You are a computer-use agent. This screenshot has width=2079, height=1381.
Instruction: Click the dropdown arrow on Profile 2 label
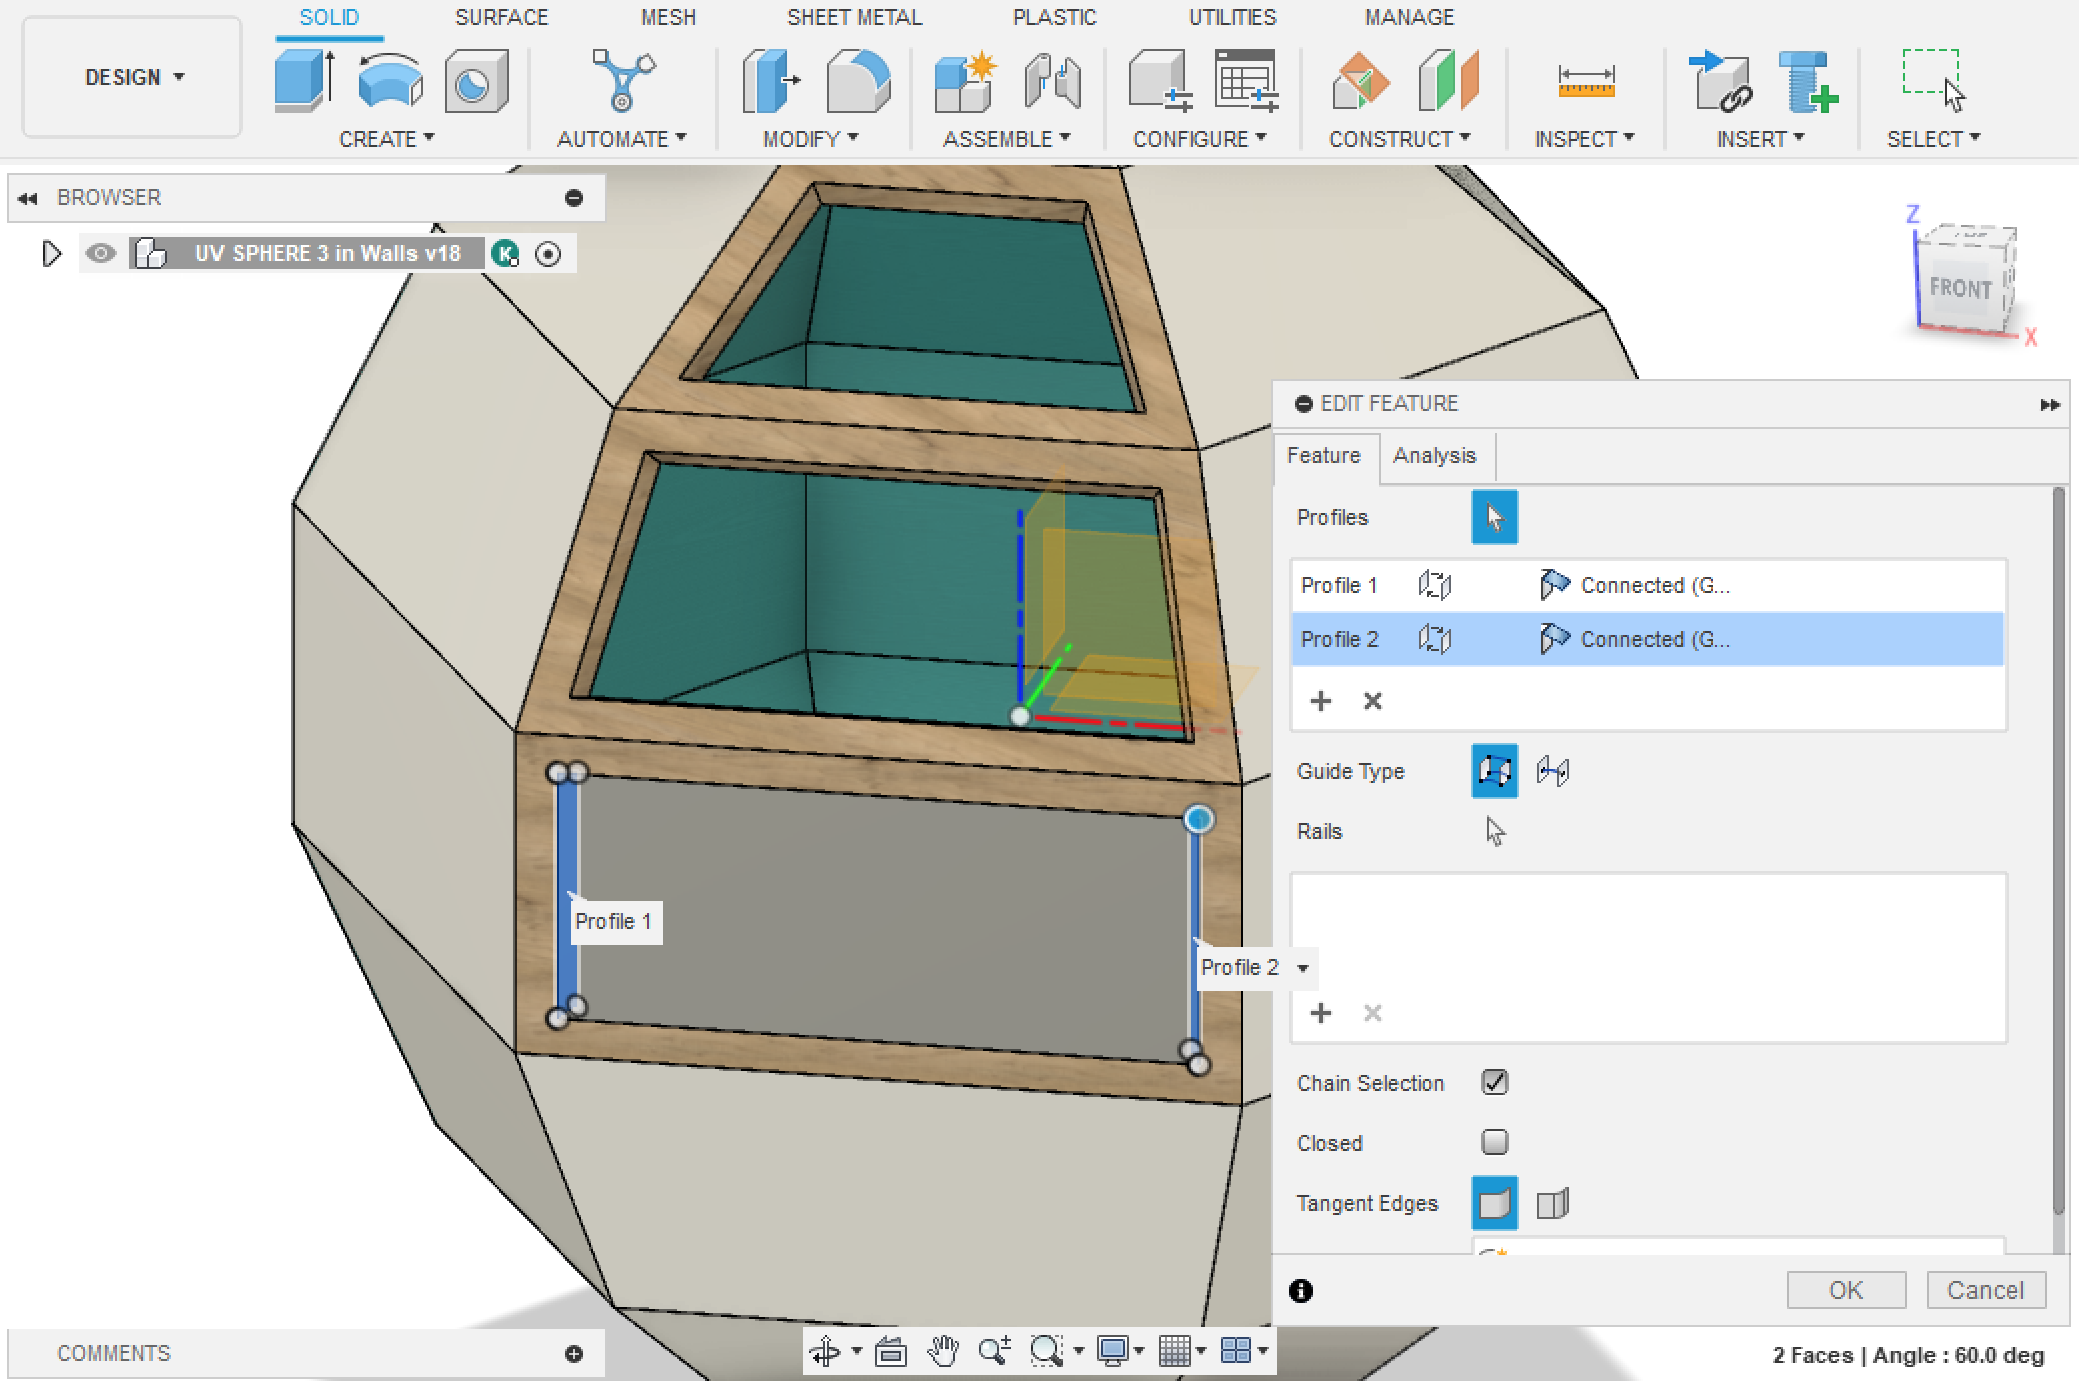pos(1302,966)
